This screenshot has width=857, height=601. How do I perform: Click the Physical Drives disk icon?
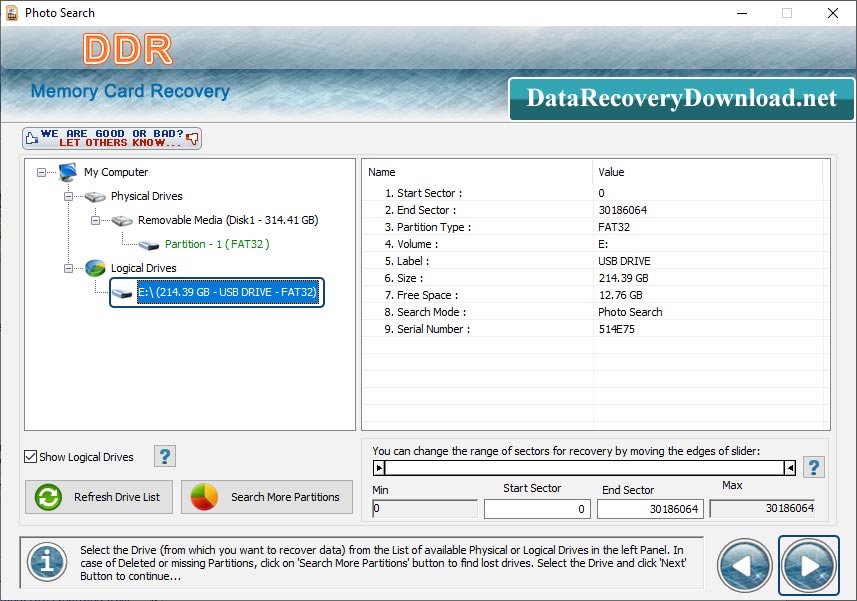point(95,196)
